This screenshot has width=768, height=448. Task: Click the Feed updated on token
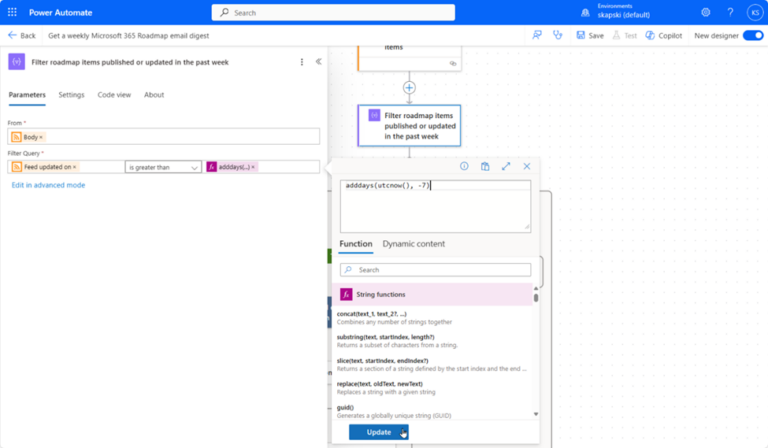coord(44,167)
